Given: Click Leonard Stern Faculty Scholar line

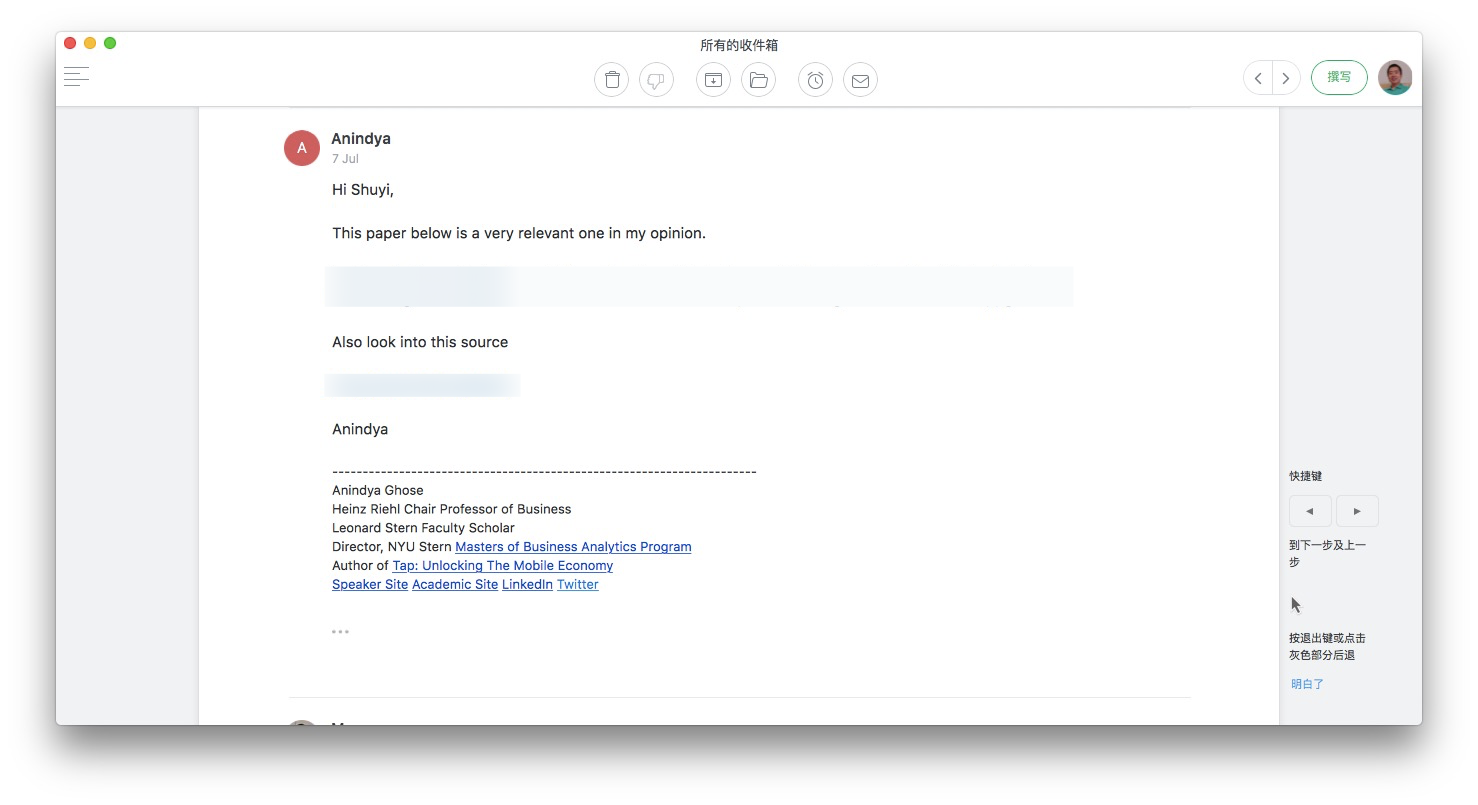Looking at the screenshot, I should point(423,528).
